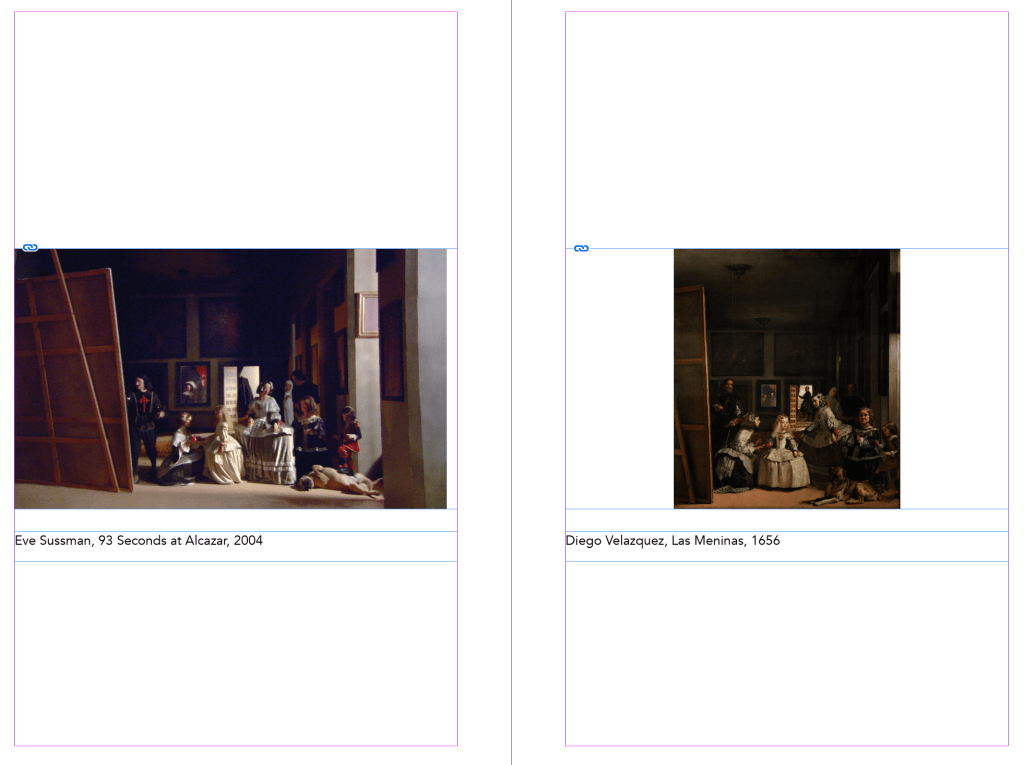Click the Infanta in white in Las Meninas
1024x765 pixels.
pos(783,455)
